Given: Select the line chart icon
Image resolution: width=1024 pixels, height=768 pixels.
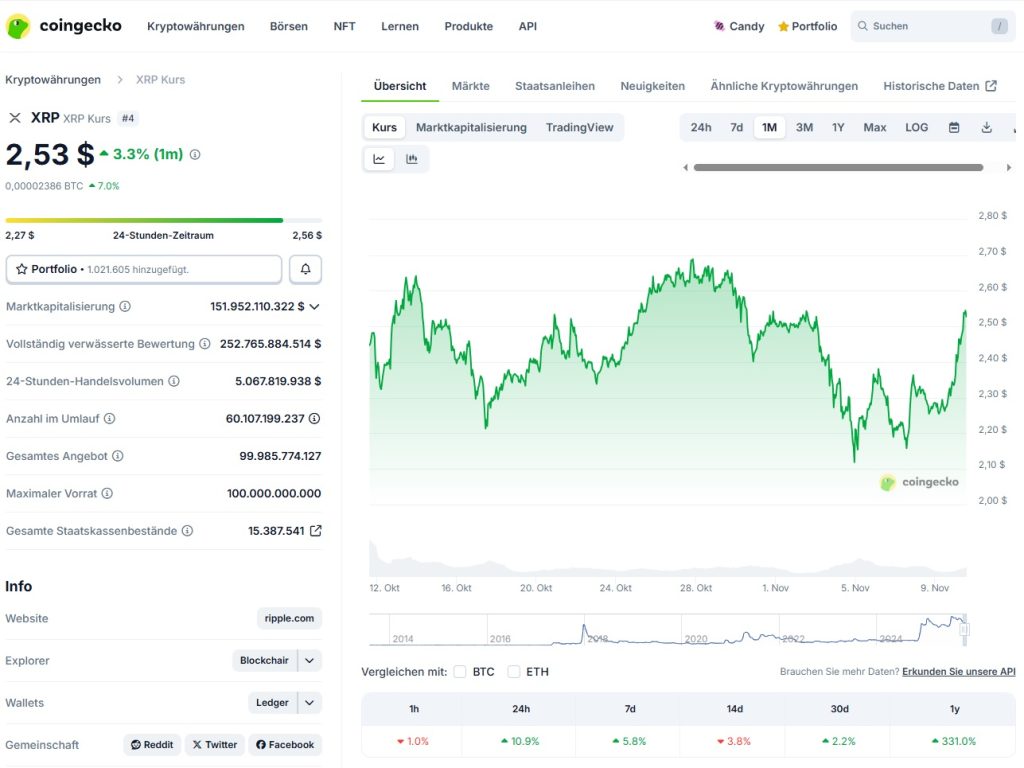Looking at the screenshot, I should pos(378,158).
